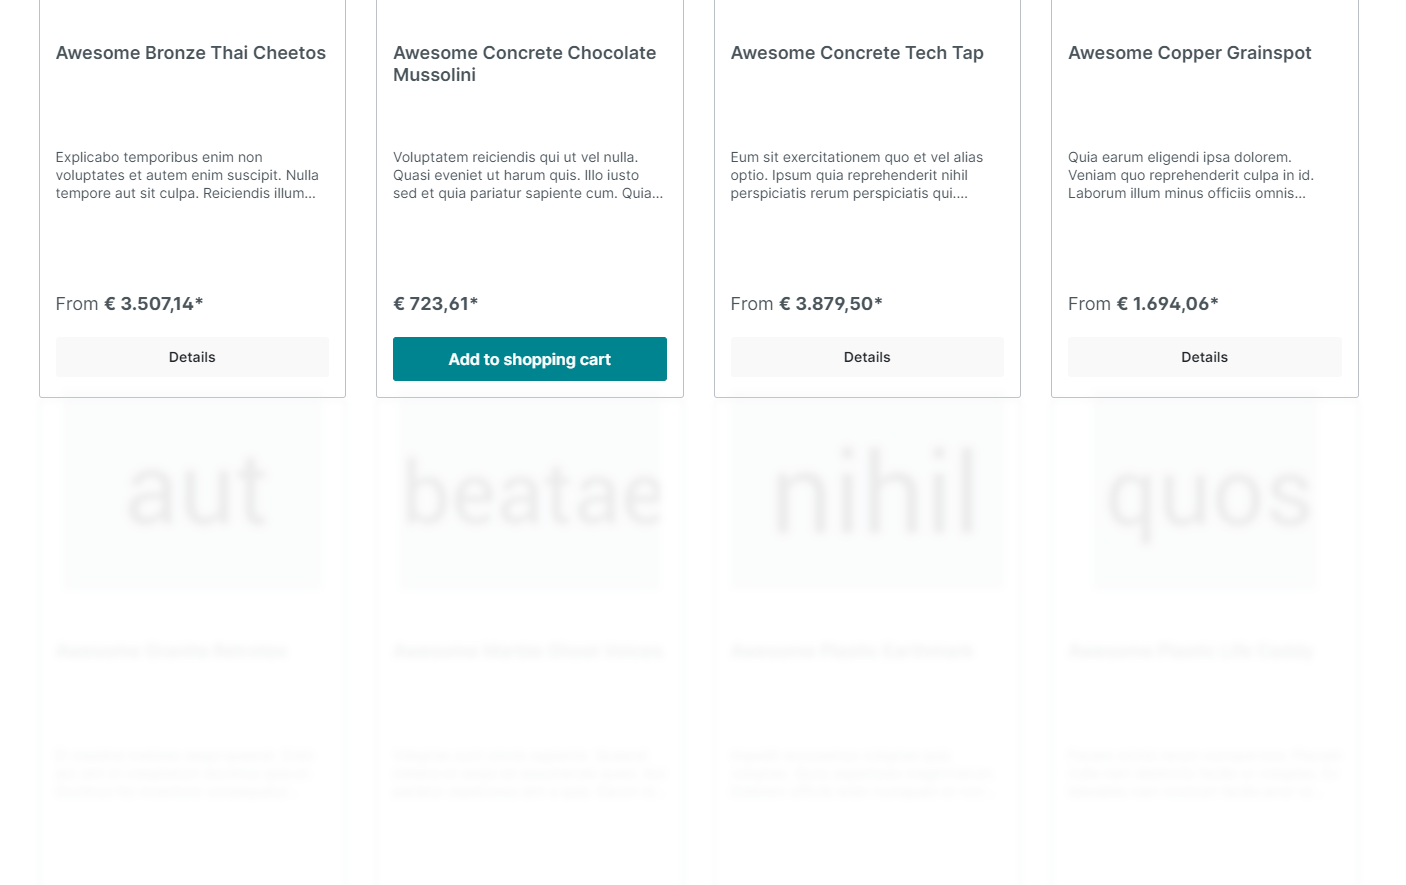Select the blurred 'beatae' product image
The height and width of the screenshot is (885, 1406).
(530, 492)
